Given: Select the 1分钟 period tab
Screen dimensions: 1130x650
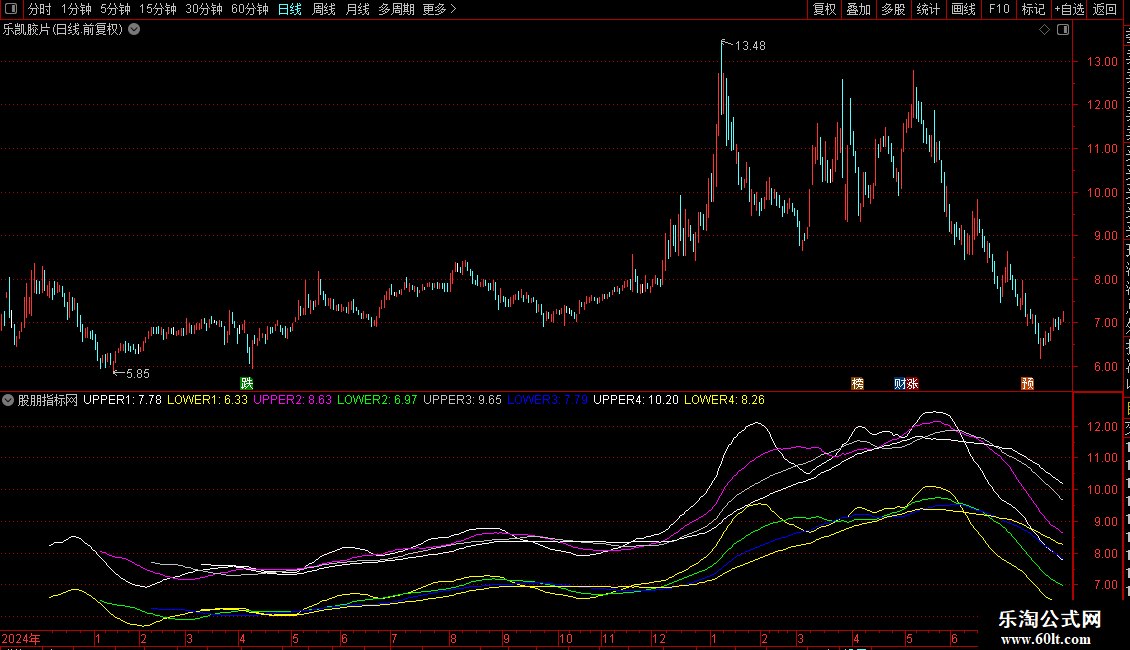Looking at the screenshot, I should coord(76,9).
